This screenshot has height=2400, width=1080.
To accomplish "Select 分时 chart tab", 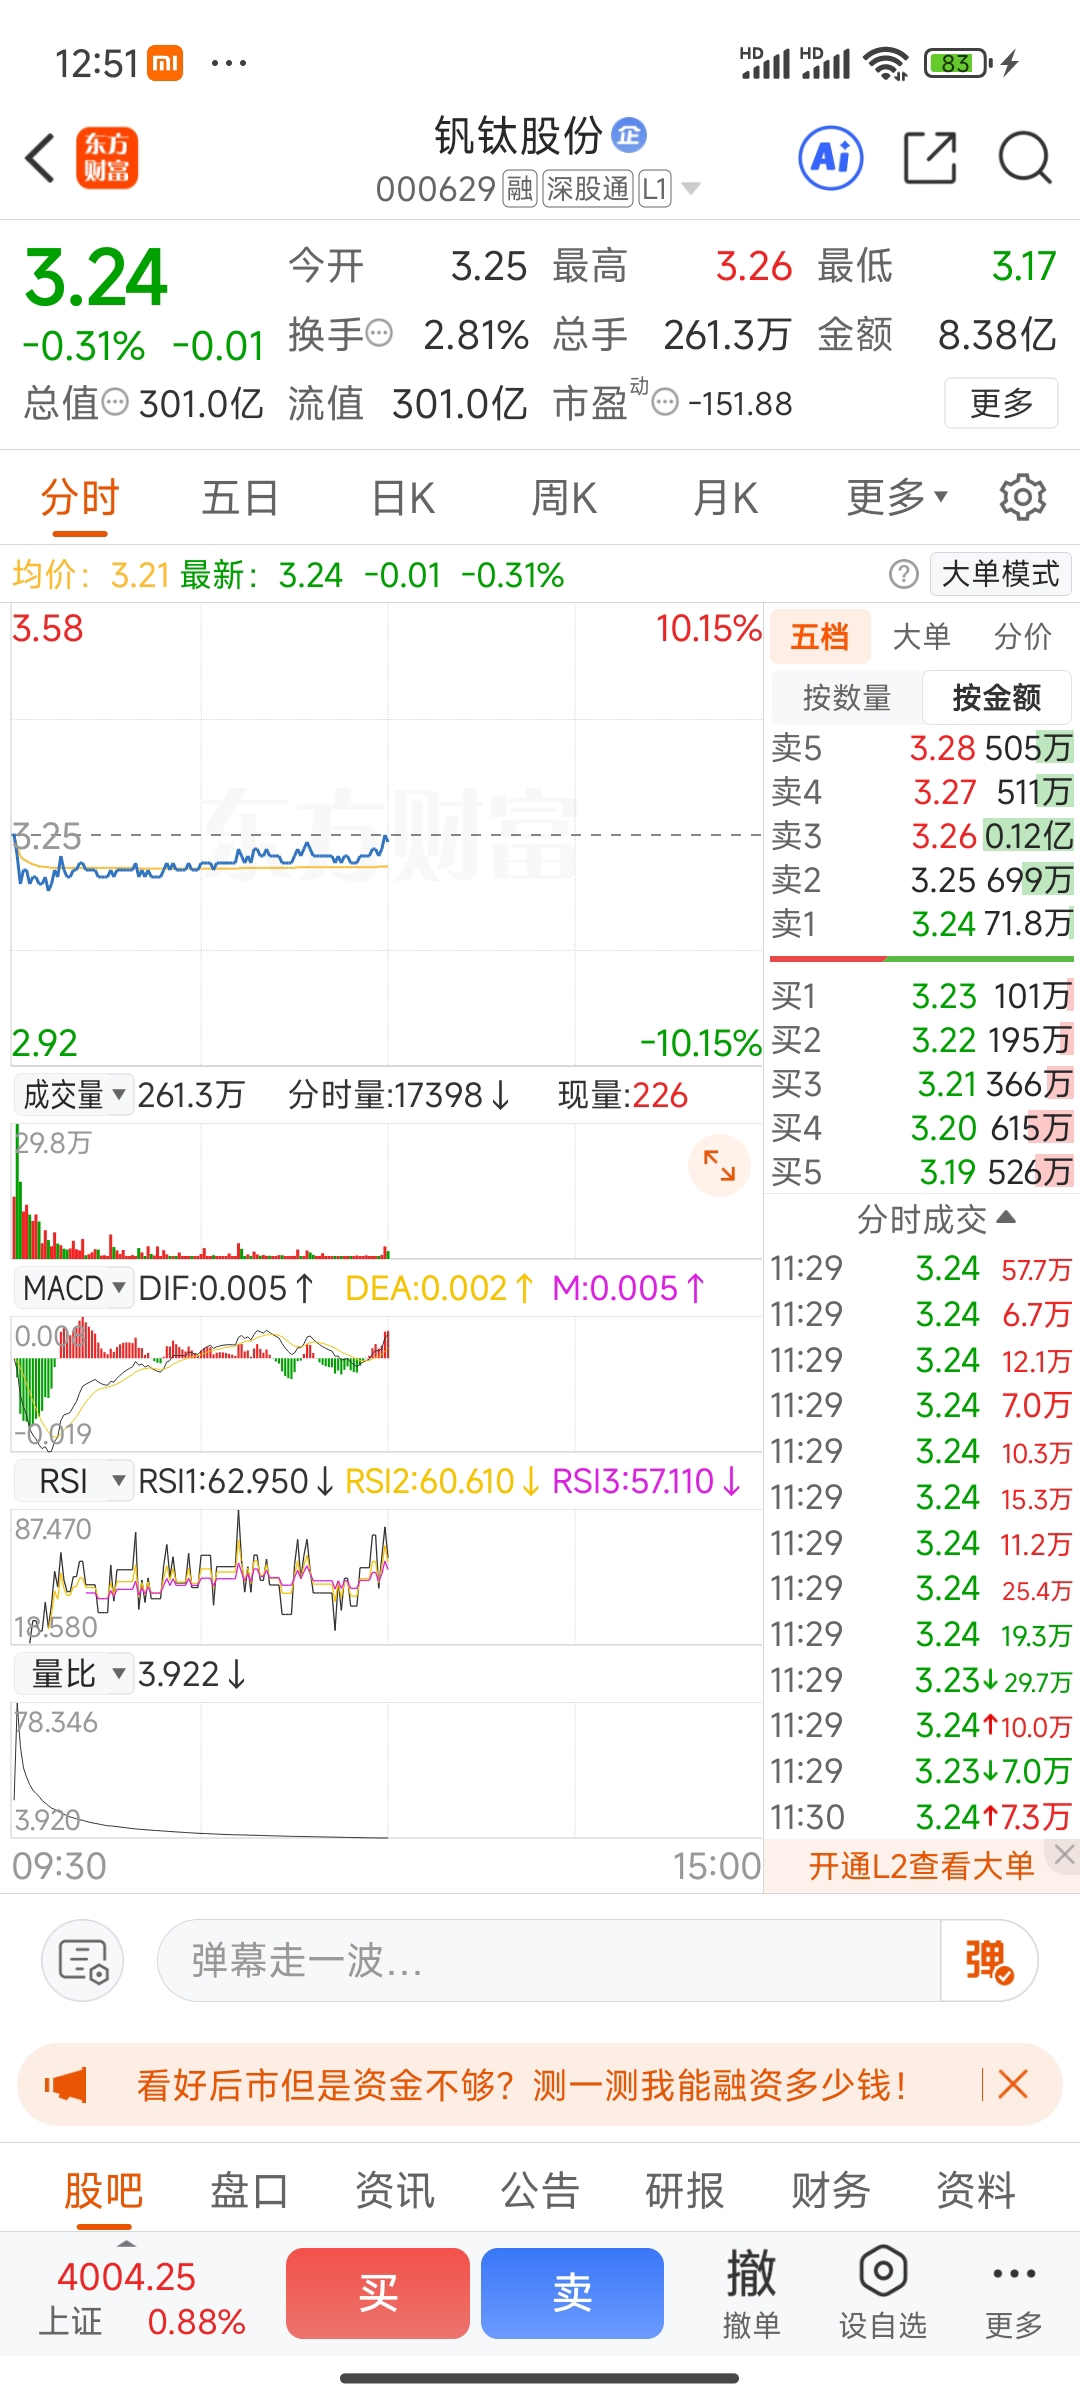I will pyautogui.click(x=80, y=497).
